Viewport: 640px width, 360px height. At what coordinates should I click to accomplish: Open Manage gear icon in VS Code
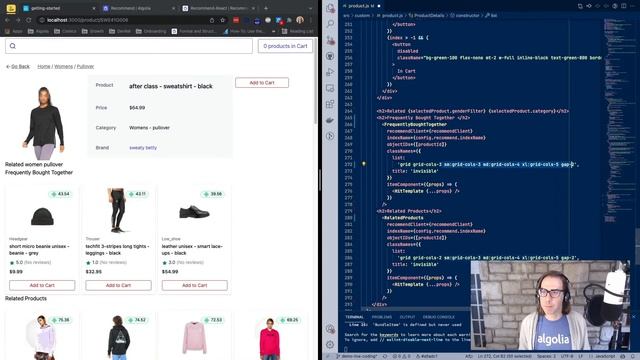[x=331, y=344]
